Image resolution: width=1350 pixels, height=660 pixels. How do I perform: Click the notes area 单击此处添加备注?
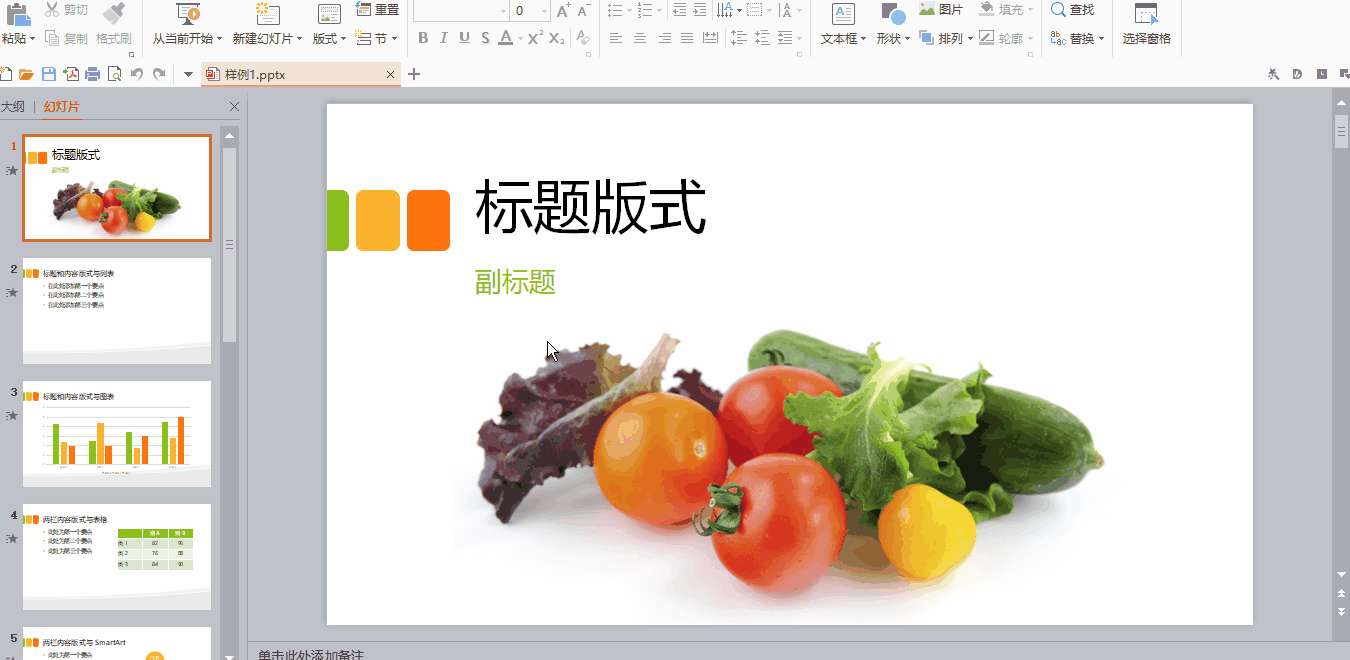click(x=310, y=655)
